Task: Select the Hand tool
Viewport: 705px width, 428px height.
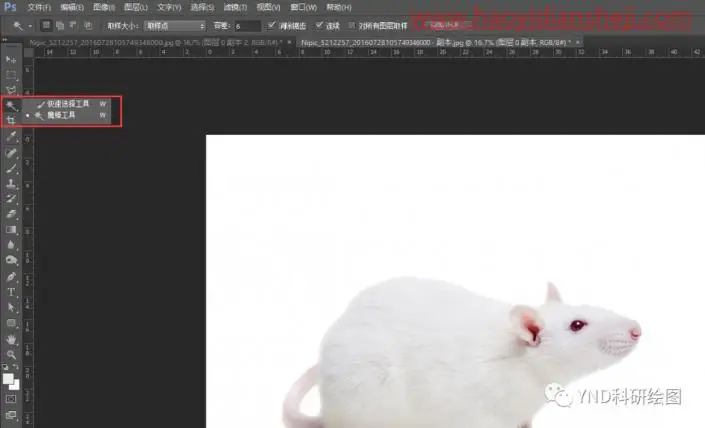Action: coord(11,339)
